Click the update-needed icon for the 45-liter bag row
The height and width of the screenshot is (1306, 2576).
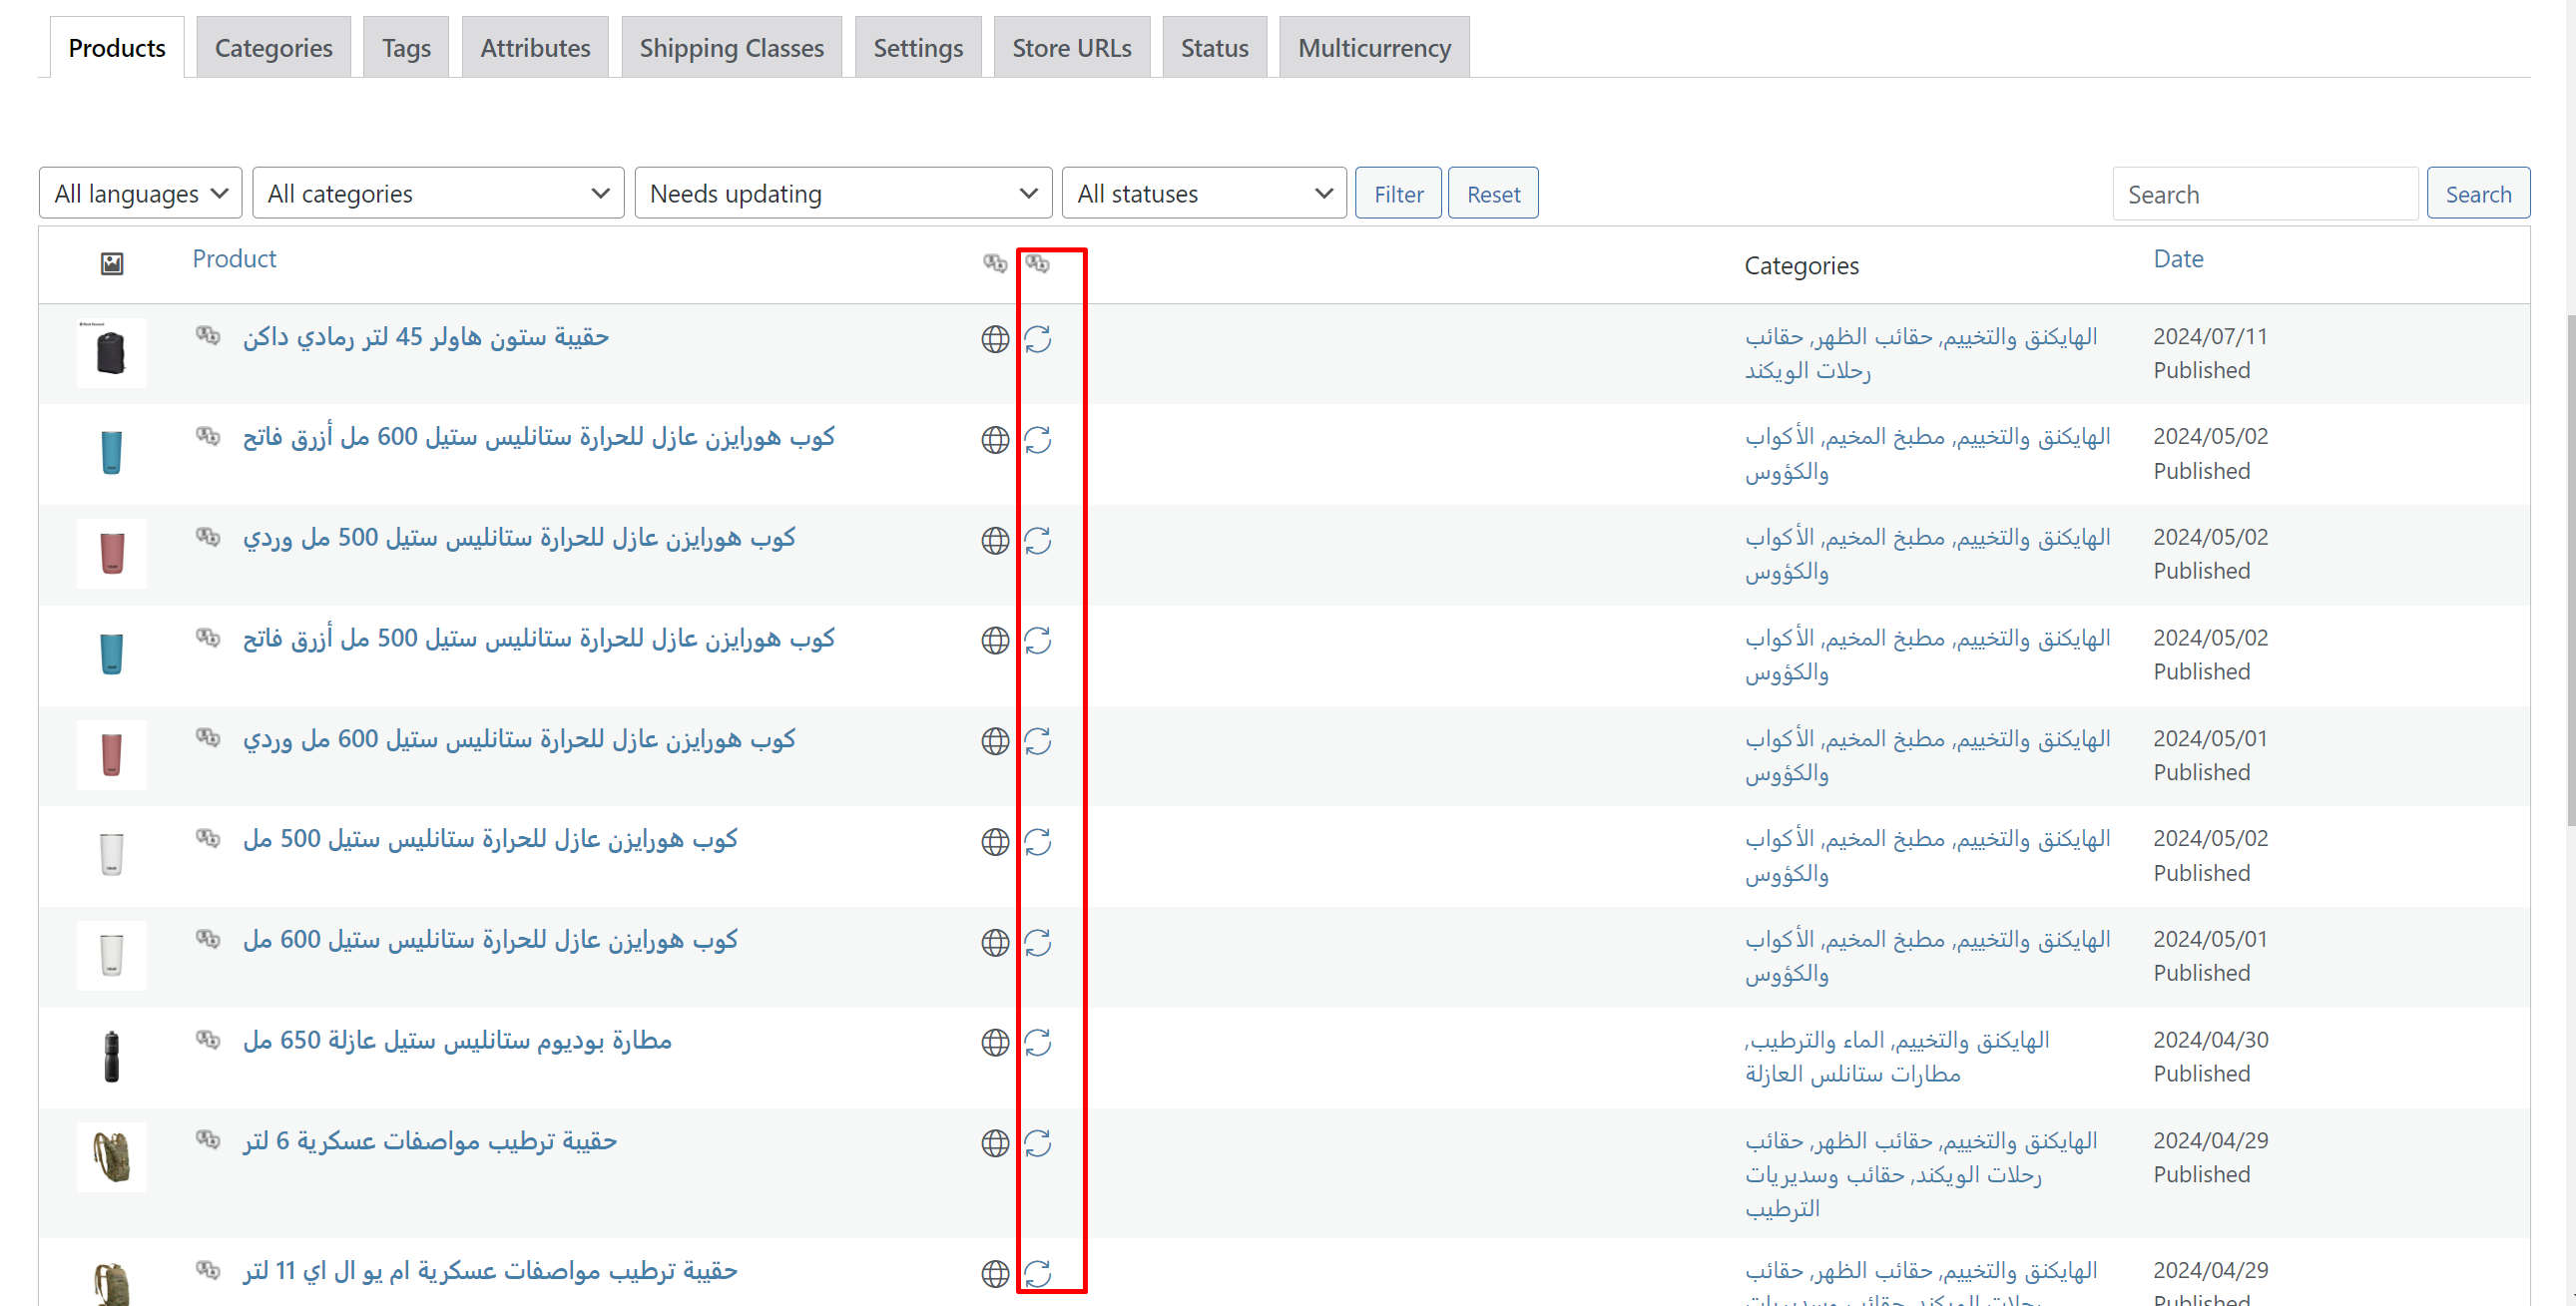pyautogui.click(x=1037, y=340)
